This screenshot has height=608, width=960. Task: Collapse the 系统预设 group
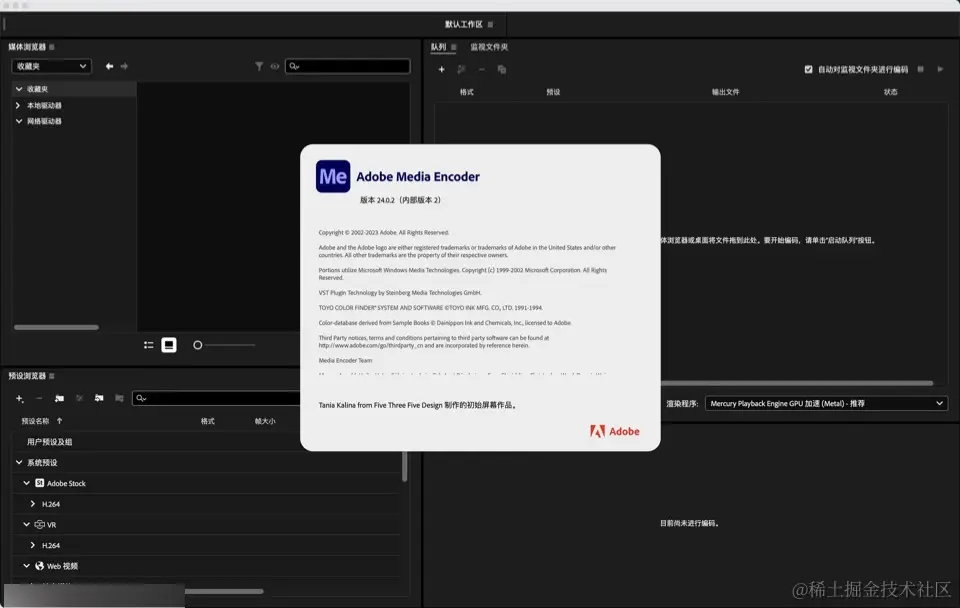coord(19,462)
